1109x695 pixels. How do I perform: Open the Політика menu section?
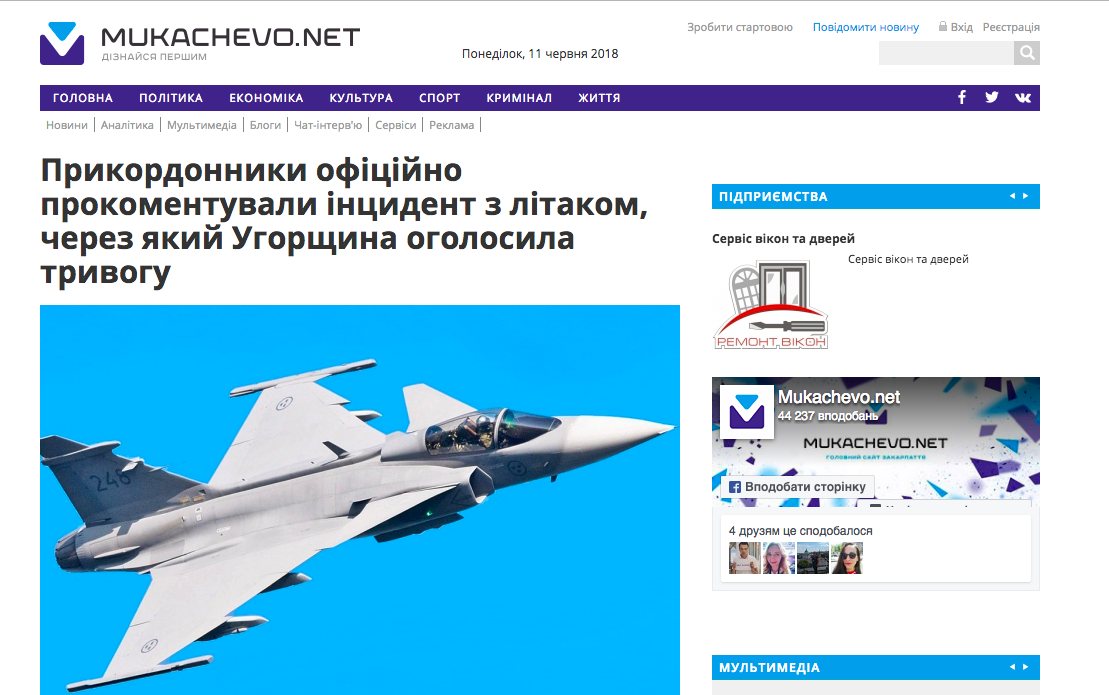[171, 98]
